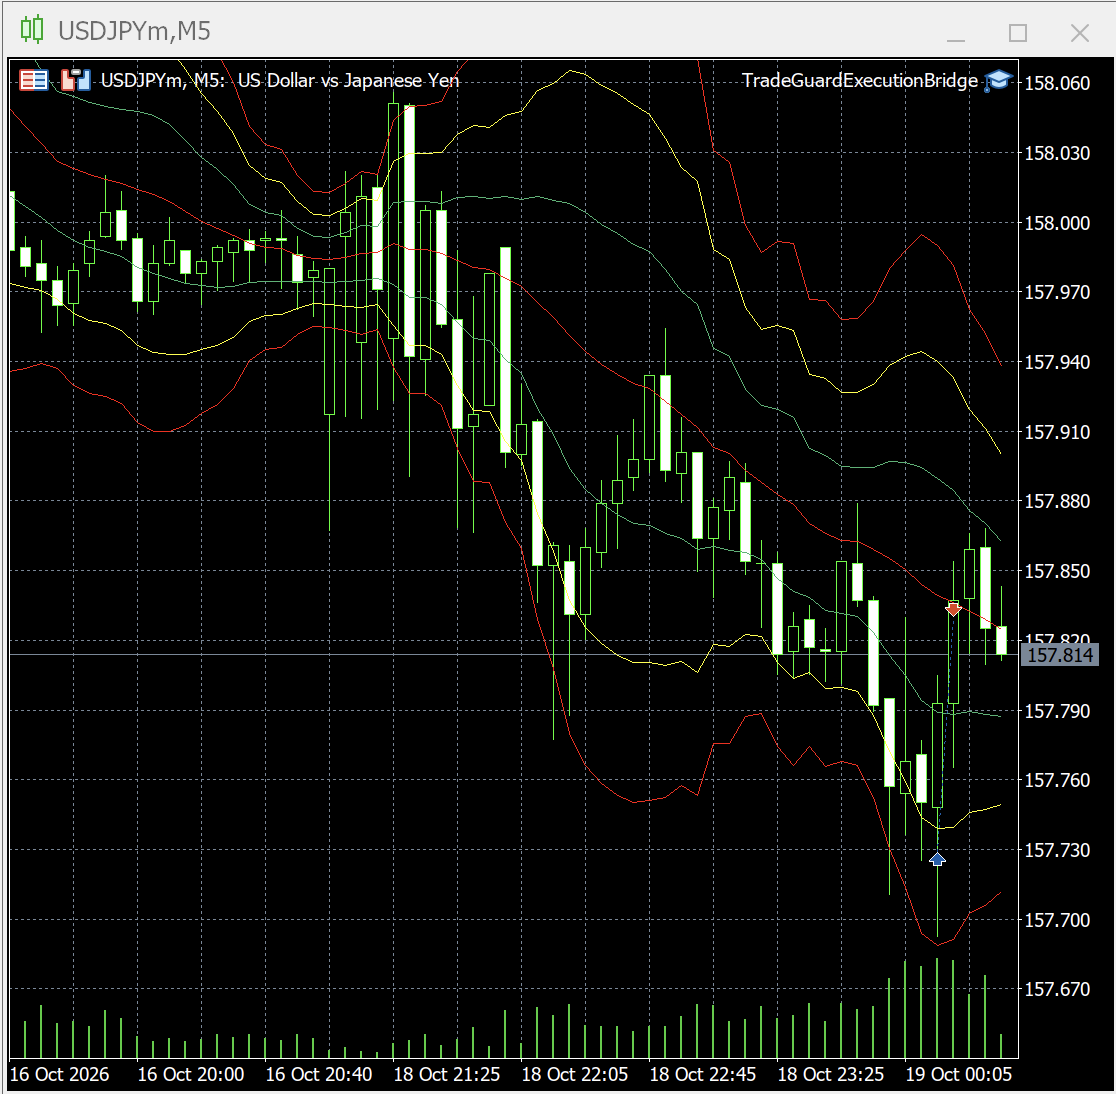This screenshot has width=1116, height=1094.
Task: Maximize the USDJPYm,M5 chart window
Action: (1018, 33)
